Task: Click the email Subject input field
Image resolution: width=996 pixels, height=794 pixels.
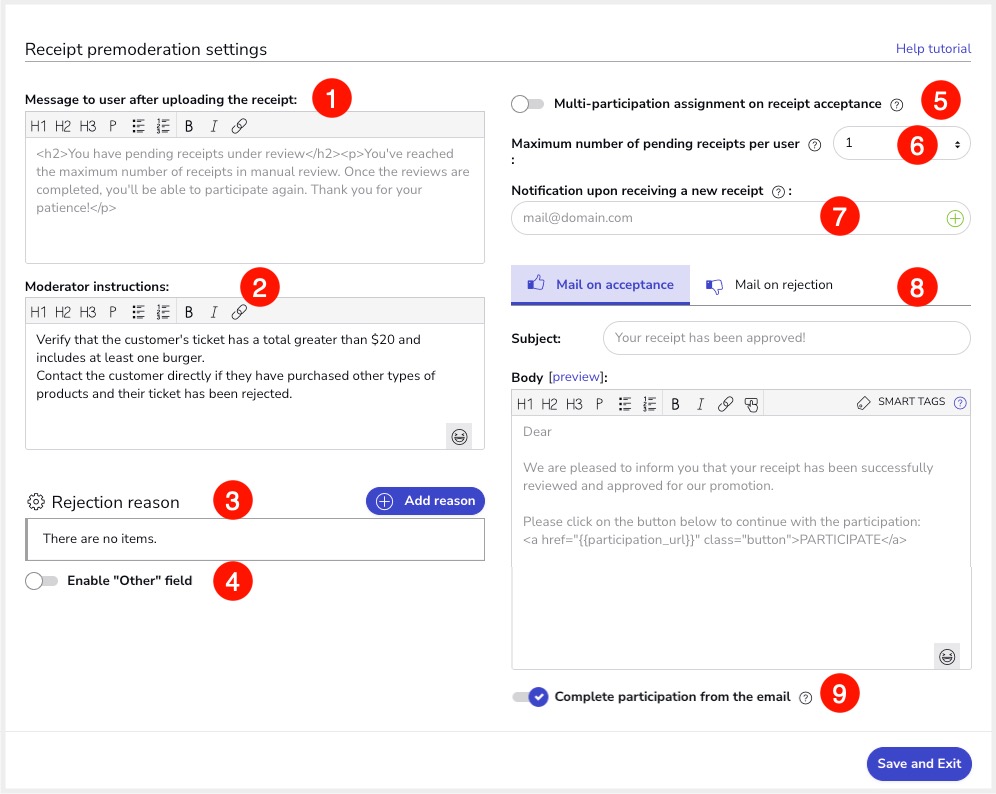Action: click(786, 338)
